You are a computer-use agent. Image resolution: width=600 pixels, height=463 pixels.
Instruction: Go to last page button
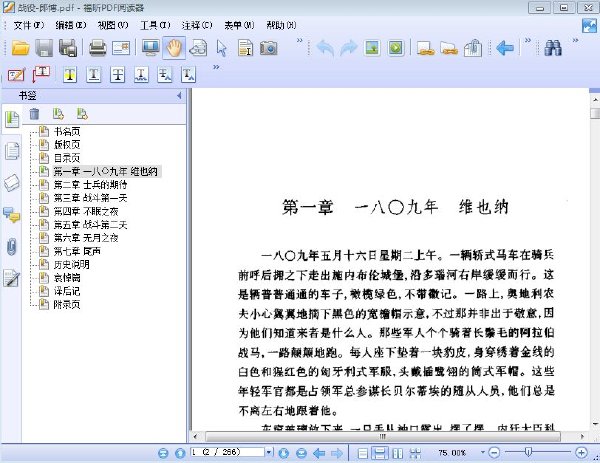(x=301, y=453)
